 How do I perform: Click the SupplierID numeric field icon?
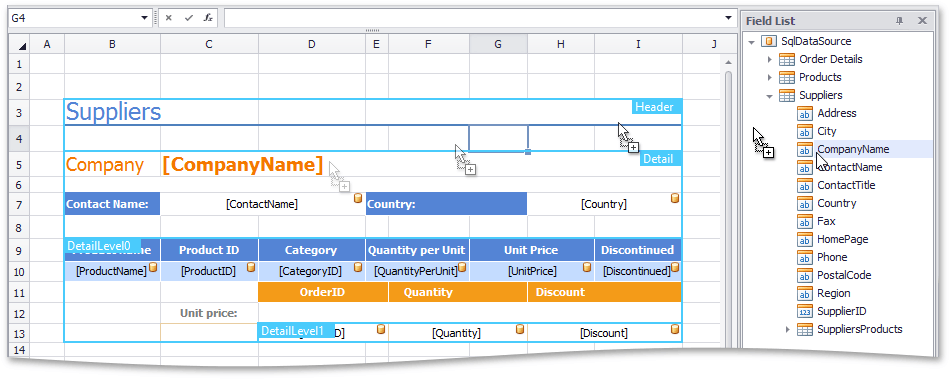tap(804, 312)
